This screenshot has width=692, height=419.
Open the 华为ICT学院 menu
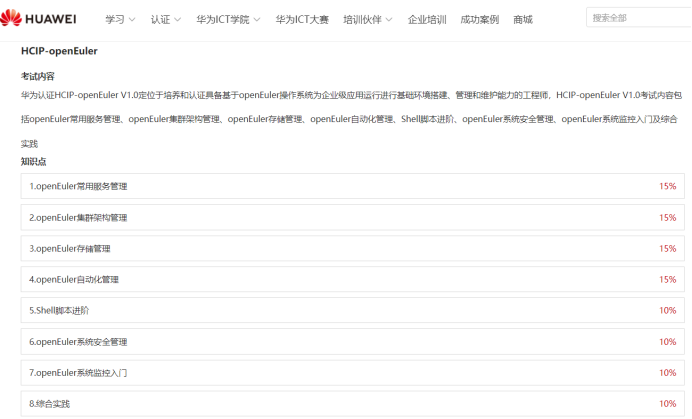(x=223, y=19)
